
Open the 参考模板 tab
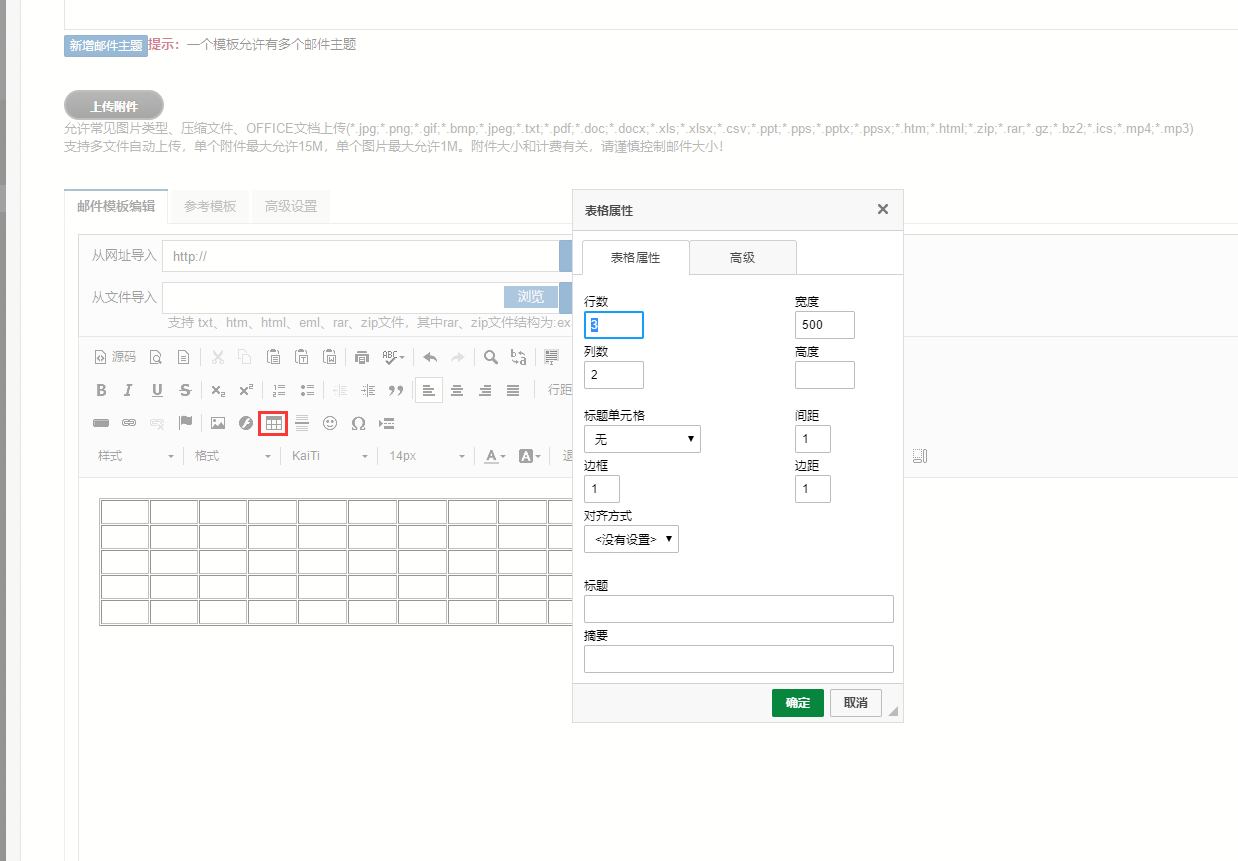pyautogui.click(x=210, y=206)
